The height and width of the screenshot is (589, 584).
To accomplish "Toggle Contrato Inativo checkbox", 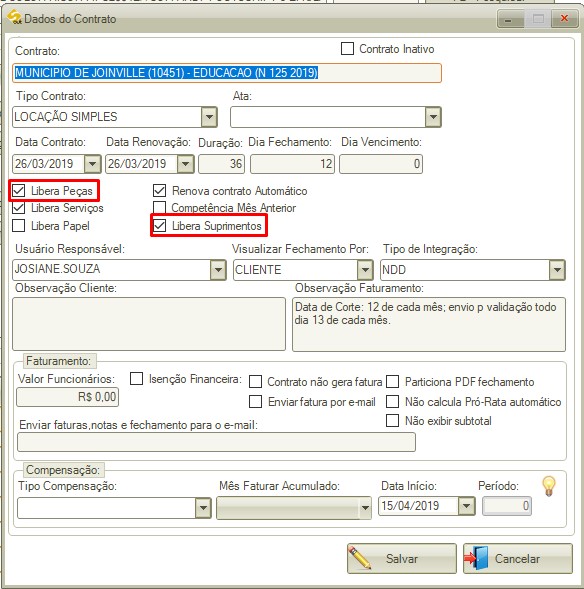I will tap(347, 48).
